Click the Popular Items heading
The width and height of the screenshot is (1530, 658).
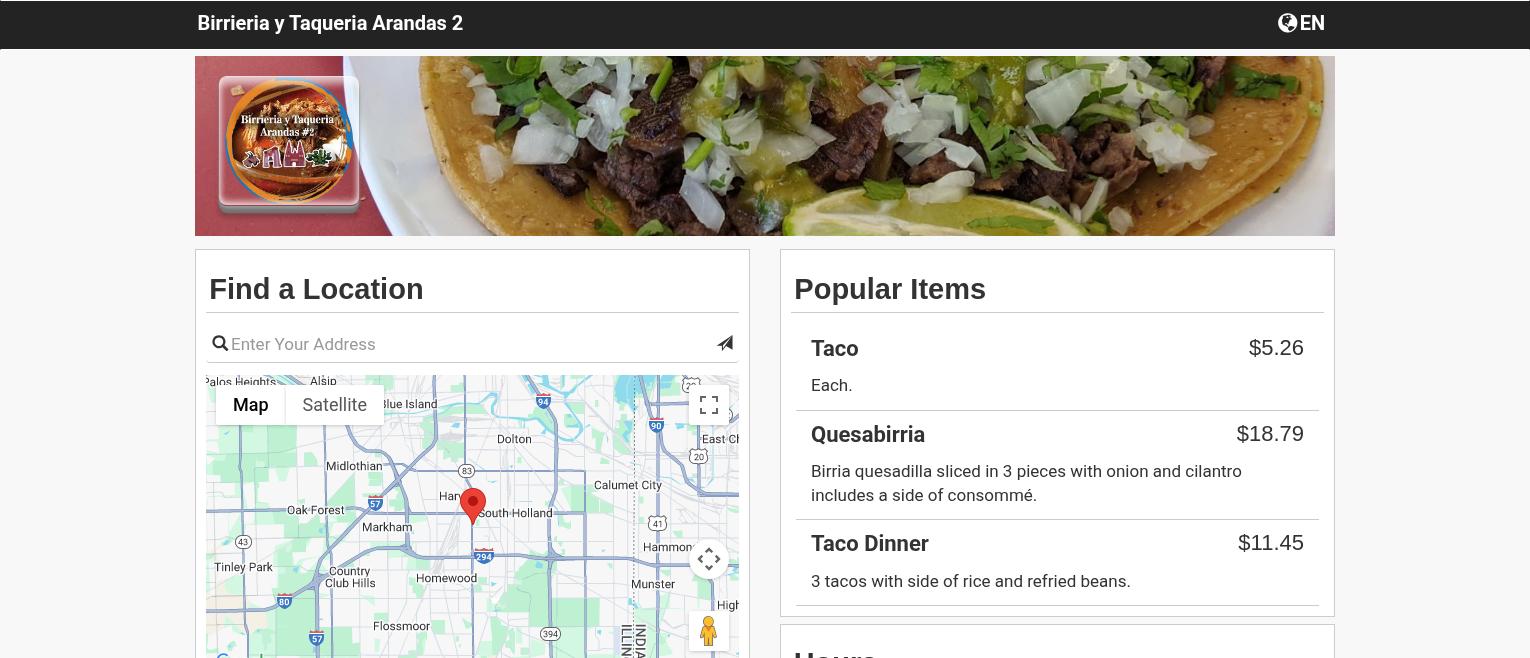click(890, 289)
